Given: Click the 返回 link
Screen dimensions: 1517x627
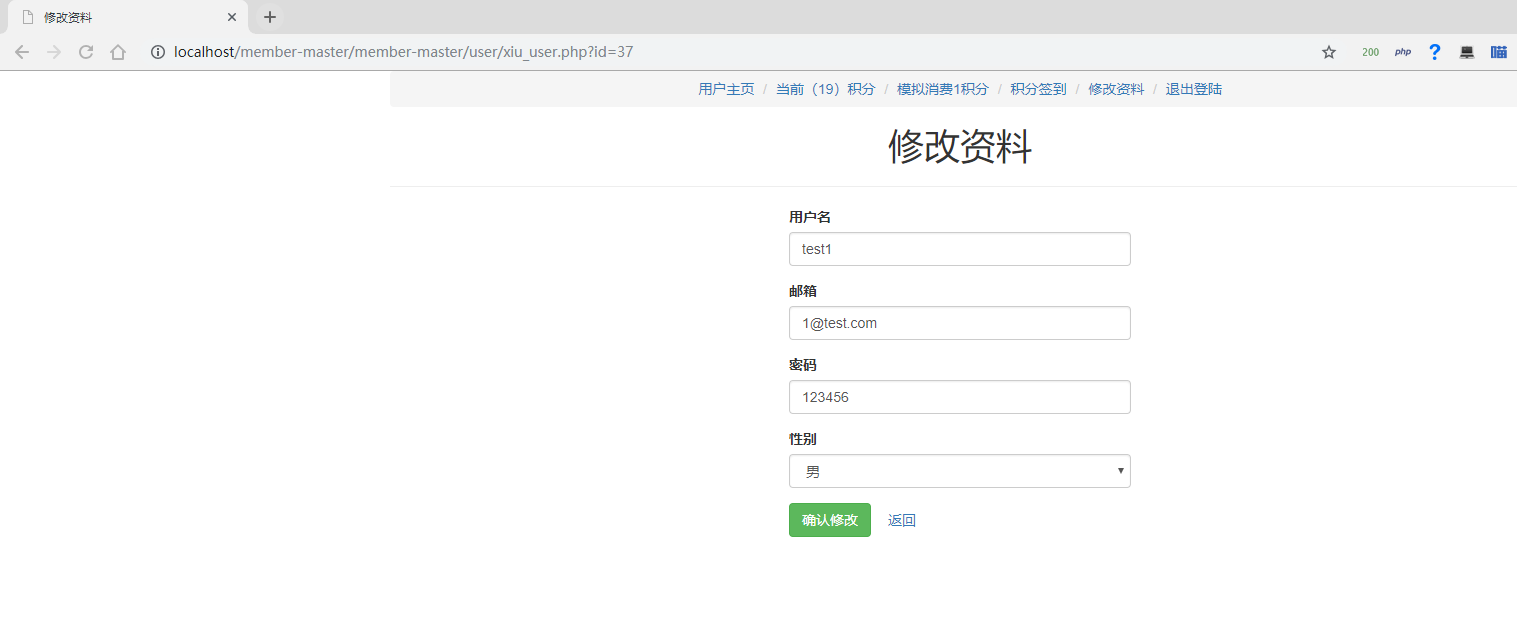Looking at the screenshot, I should (x=902, y=520).
